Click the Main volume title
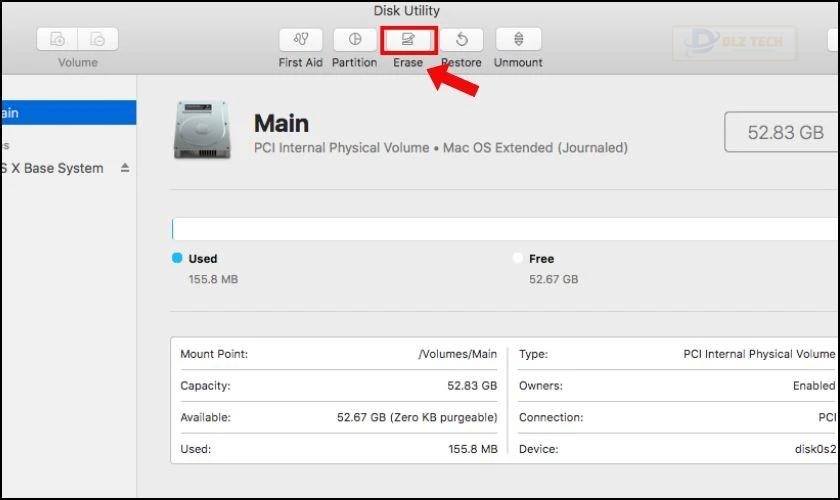The height and width of the screenshot is (500, 840). pyautogui.click(x=281, y=123)
